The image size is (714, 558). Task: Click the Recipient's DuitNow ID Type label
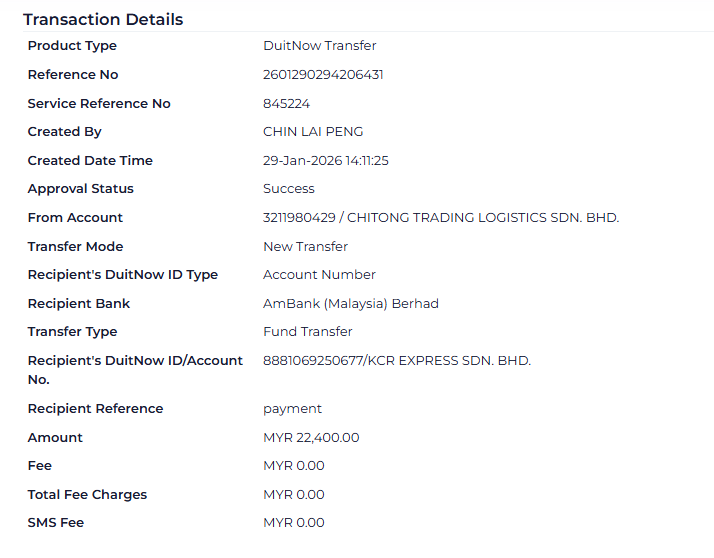tap(122, 275)
